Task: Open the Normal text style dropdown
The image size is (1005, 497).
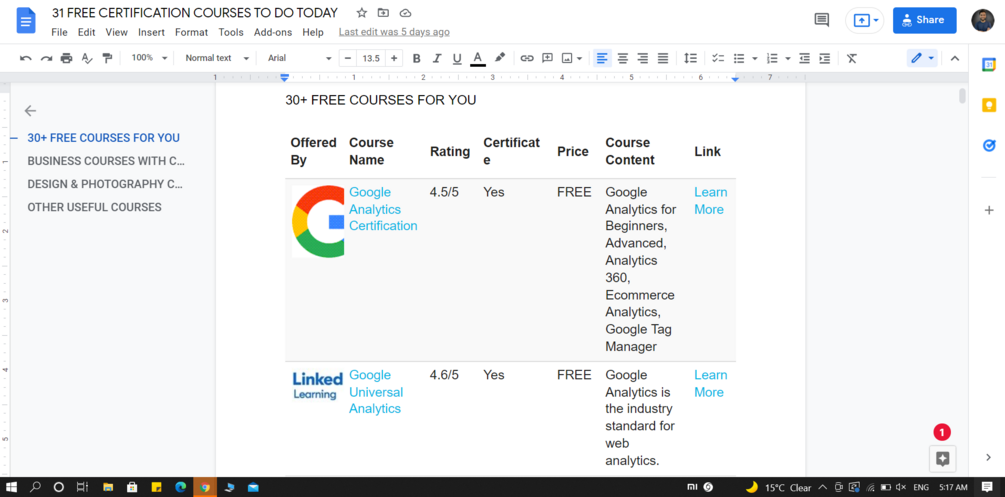Action: 217,58
